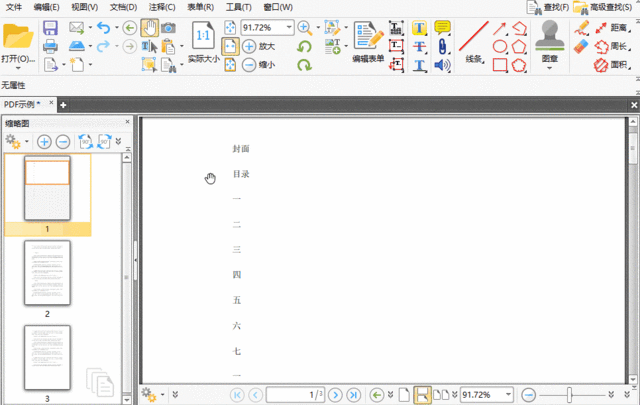Select page 2 thumbnail in sidebar
This screenshot has width=640, height=405.
point(49,273)
